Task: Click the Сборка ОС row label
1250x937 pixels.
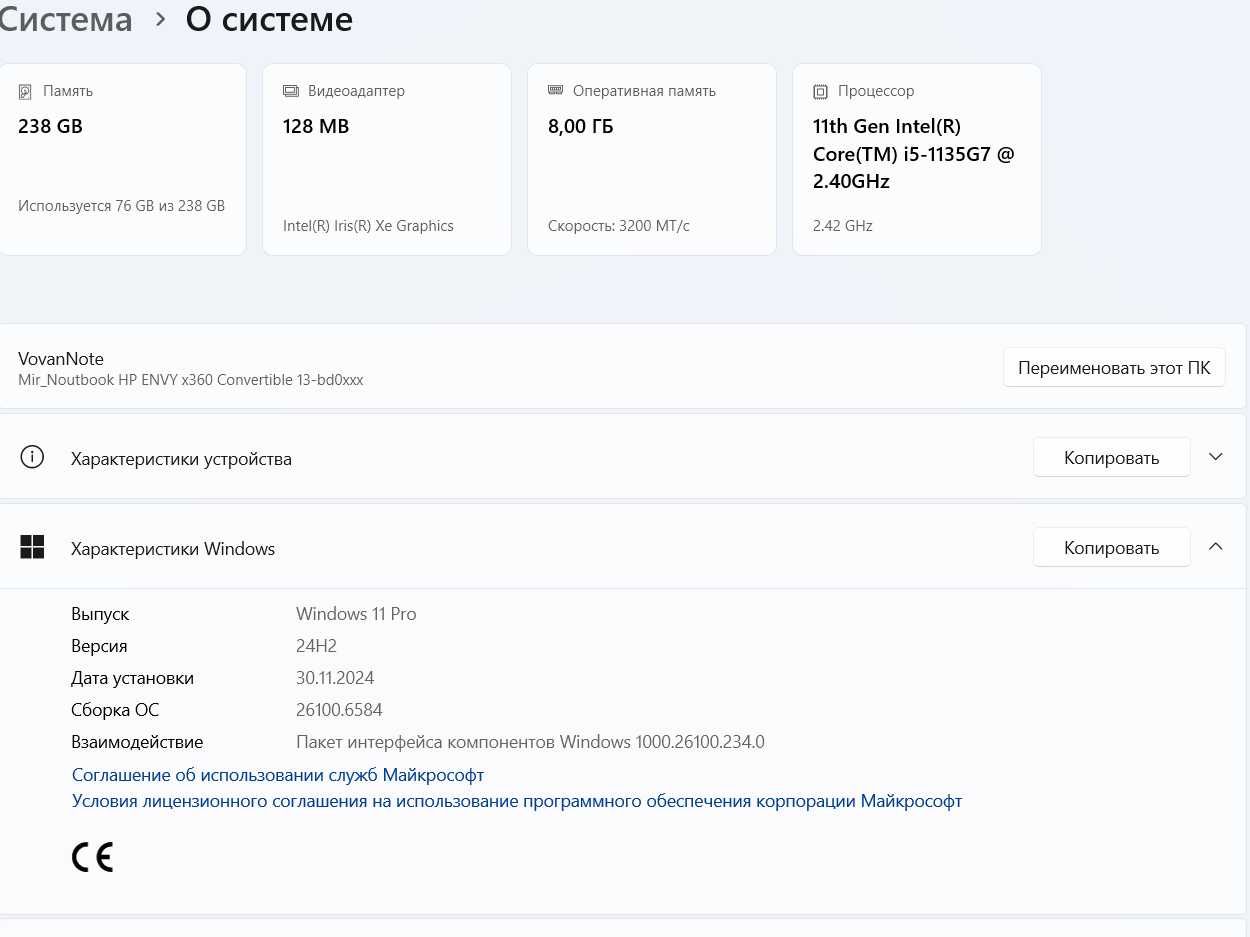Action: pos(115,710)
